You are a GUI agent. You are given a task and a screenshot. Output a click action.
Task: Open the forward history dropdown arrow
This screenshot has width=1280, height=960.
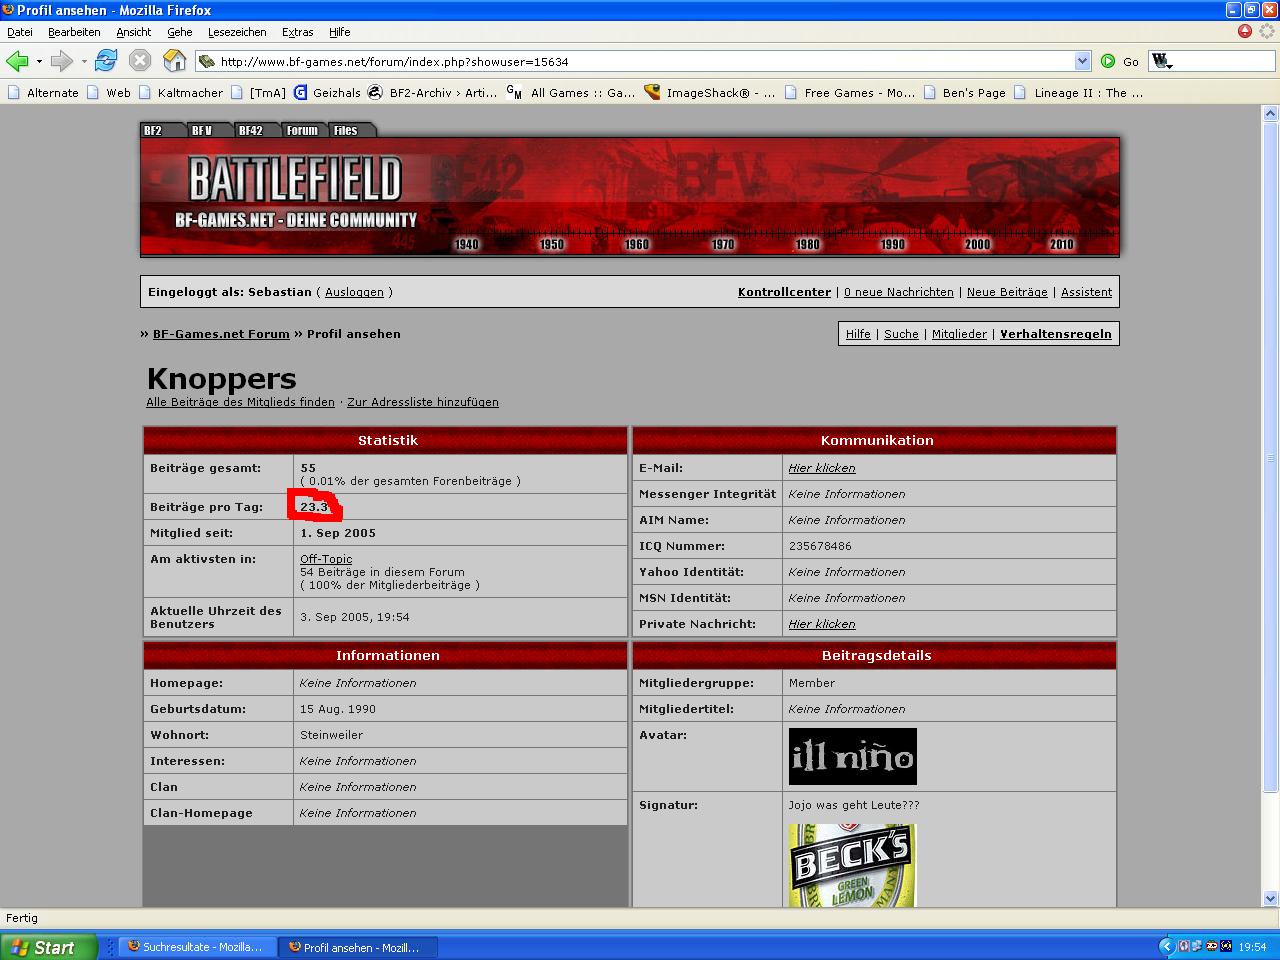[x=84, y=61]
